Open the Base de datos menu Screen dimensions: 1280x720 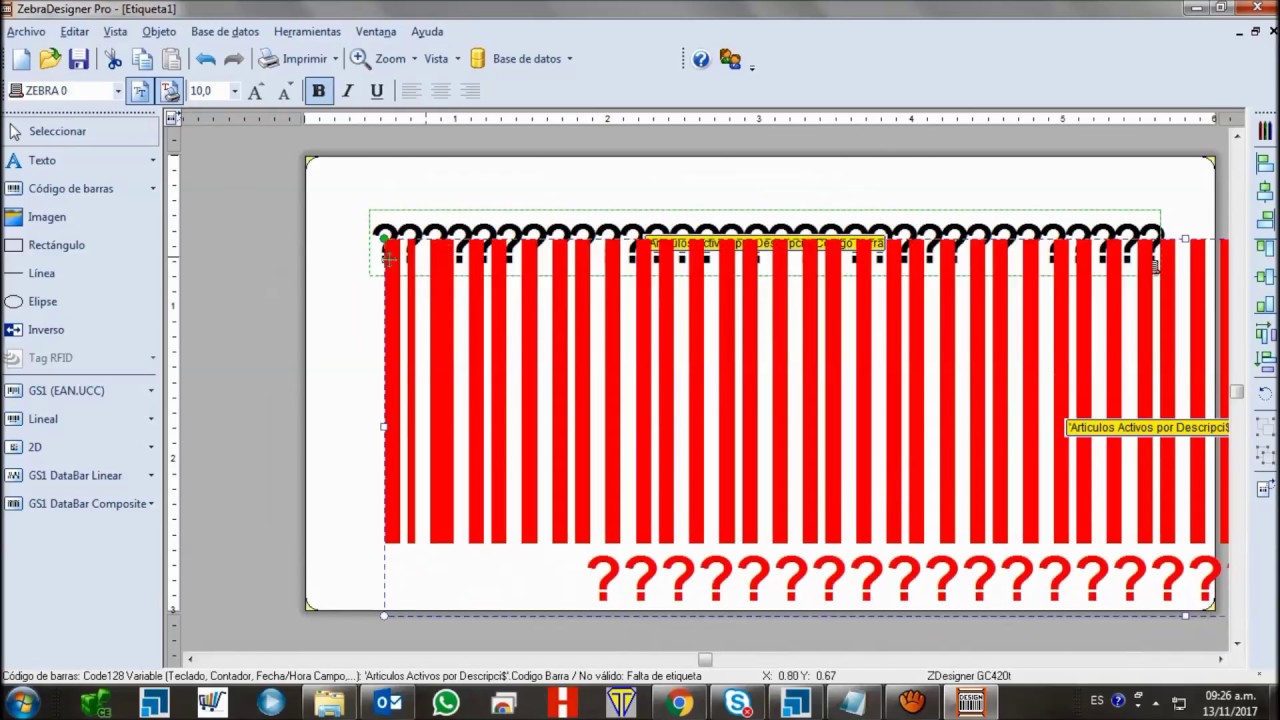click(x=224, y=32)
